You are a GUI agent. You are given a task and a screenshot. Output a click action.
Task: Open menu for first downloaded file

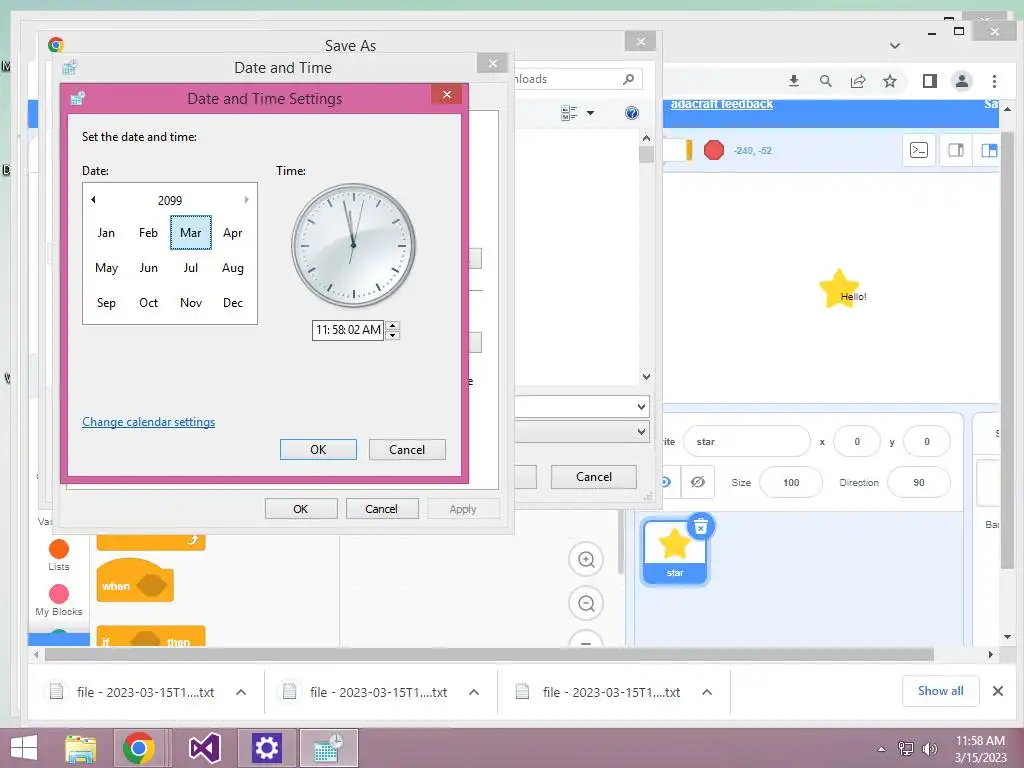(x=241, y=692)
